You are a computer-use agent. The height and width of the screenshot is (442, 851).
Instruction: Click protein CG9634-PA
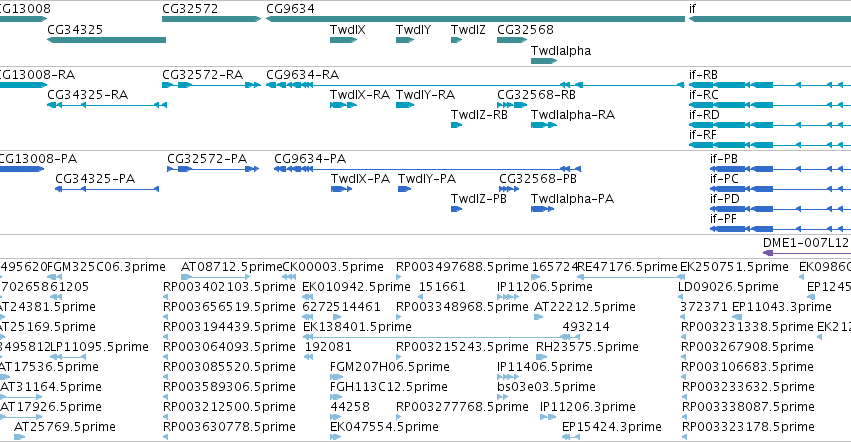pos(310,159)
